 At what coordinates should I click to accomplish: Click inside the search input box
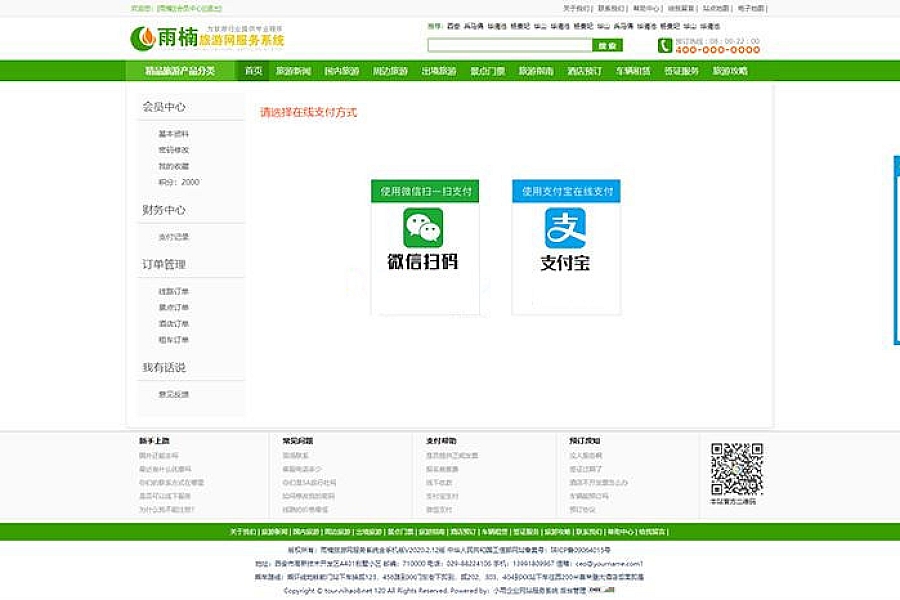click(510, 45)
